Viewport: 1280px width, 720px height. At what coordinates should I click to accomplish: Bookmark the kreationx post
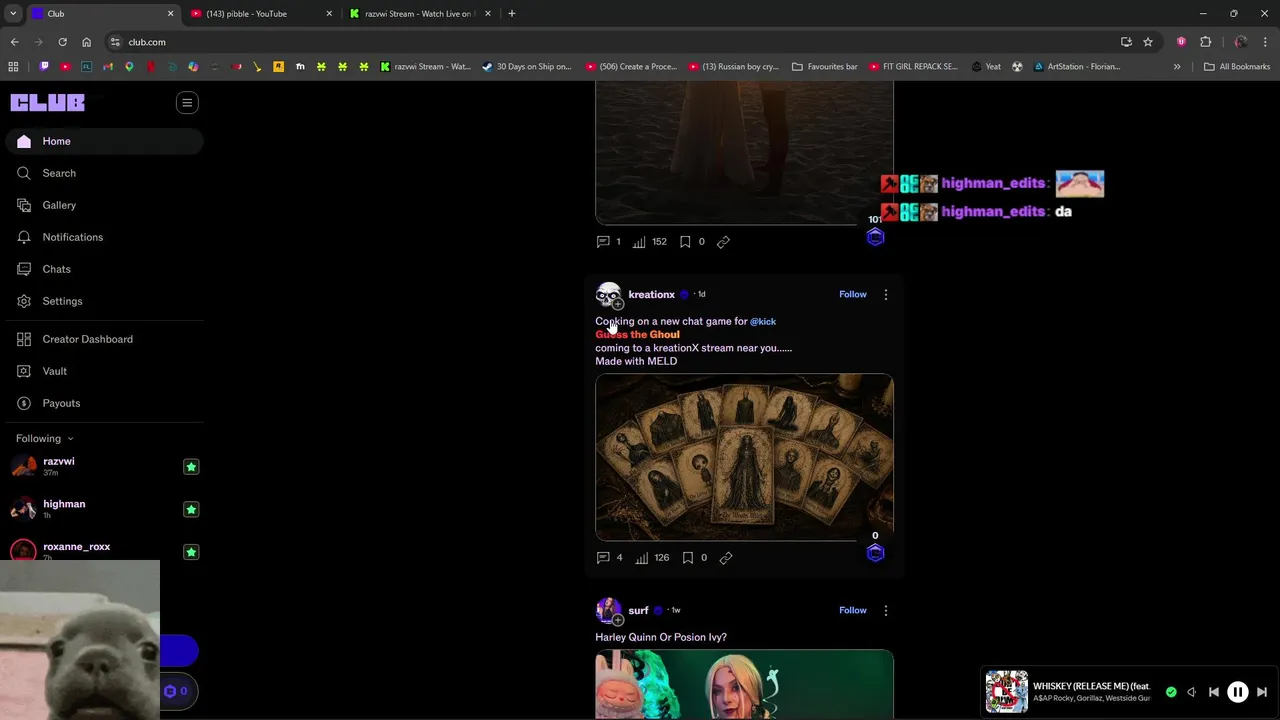coord(687,558)
